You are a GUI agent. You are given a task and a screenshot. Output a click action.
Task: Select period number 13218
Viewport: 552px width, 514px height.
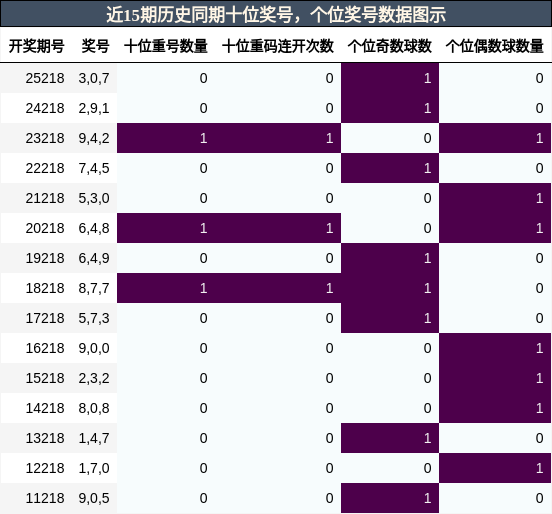pos(45,438)
